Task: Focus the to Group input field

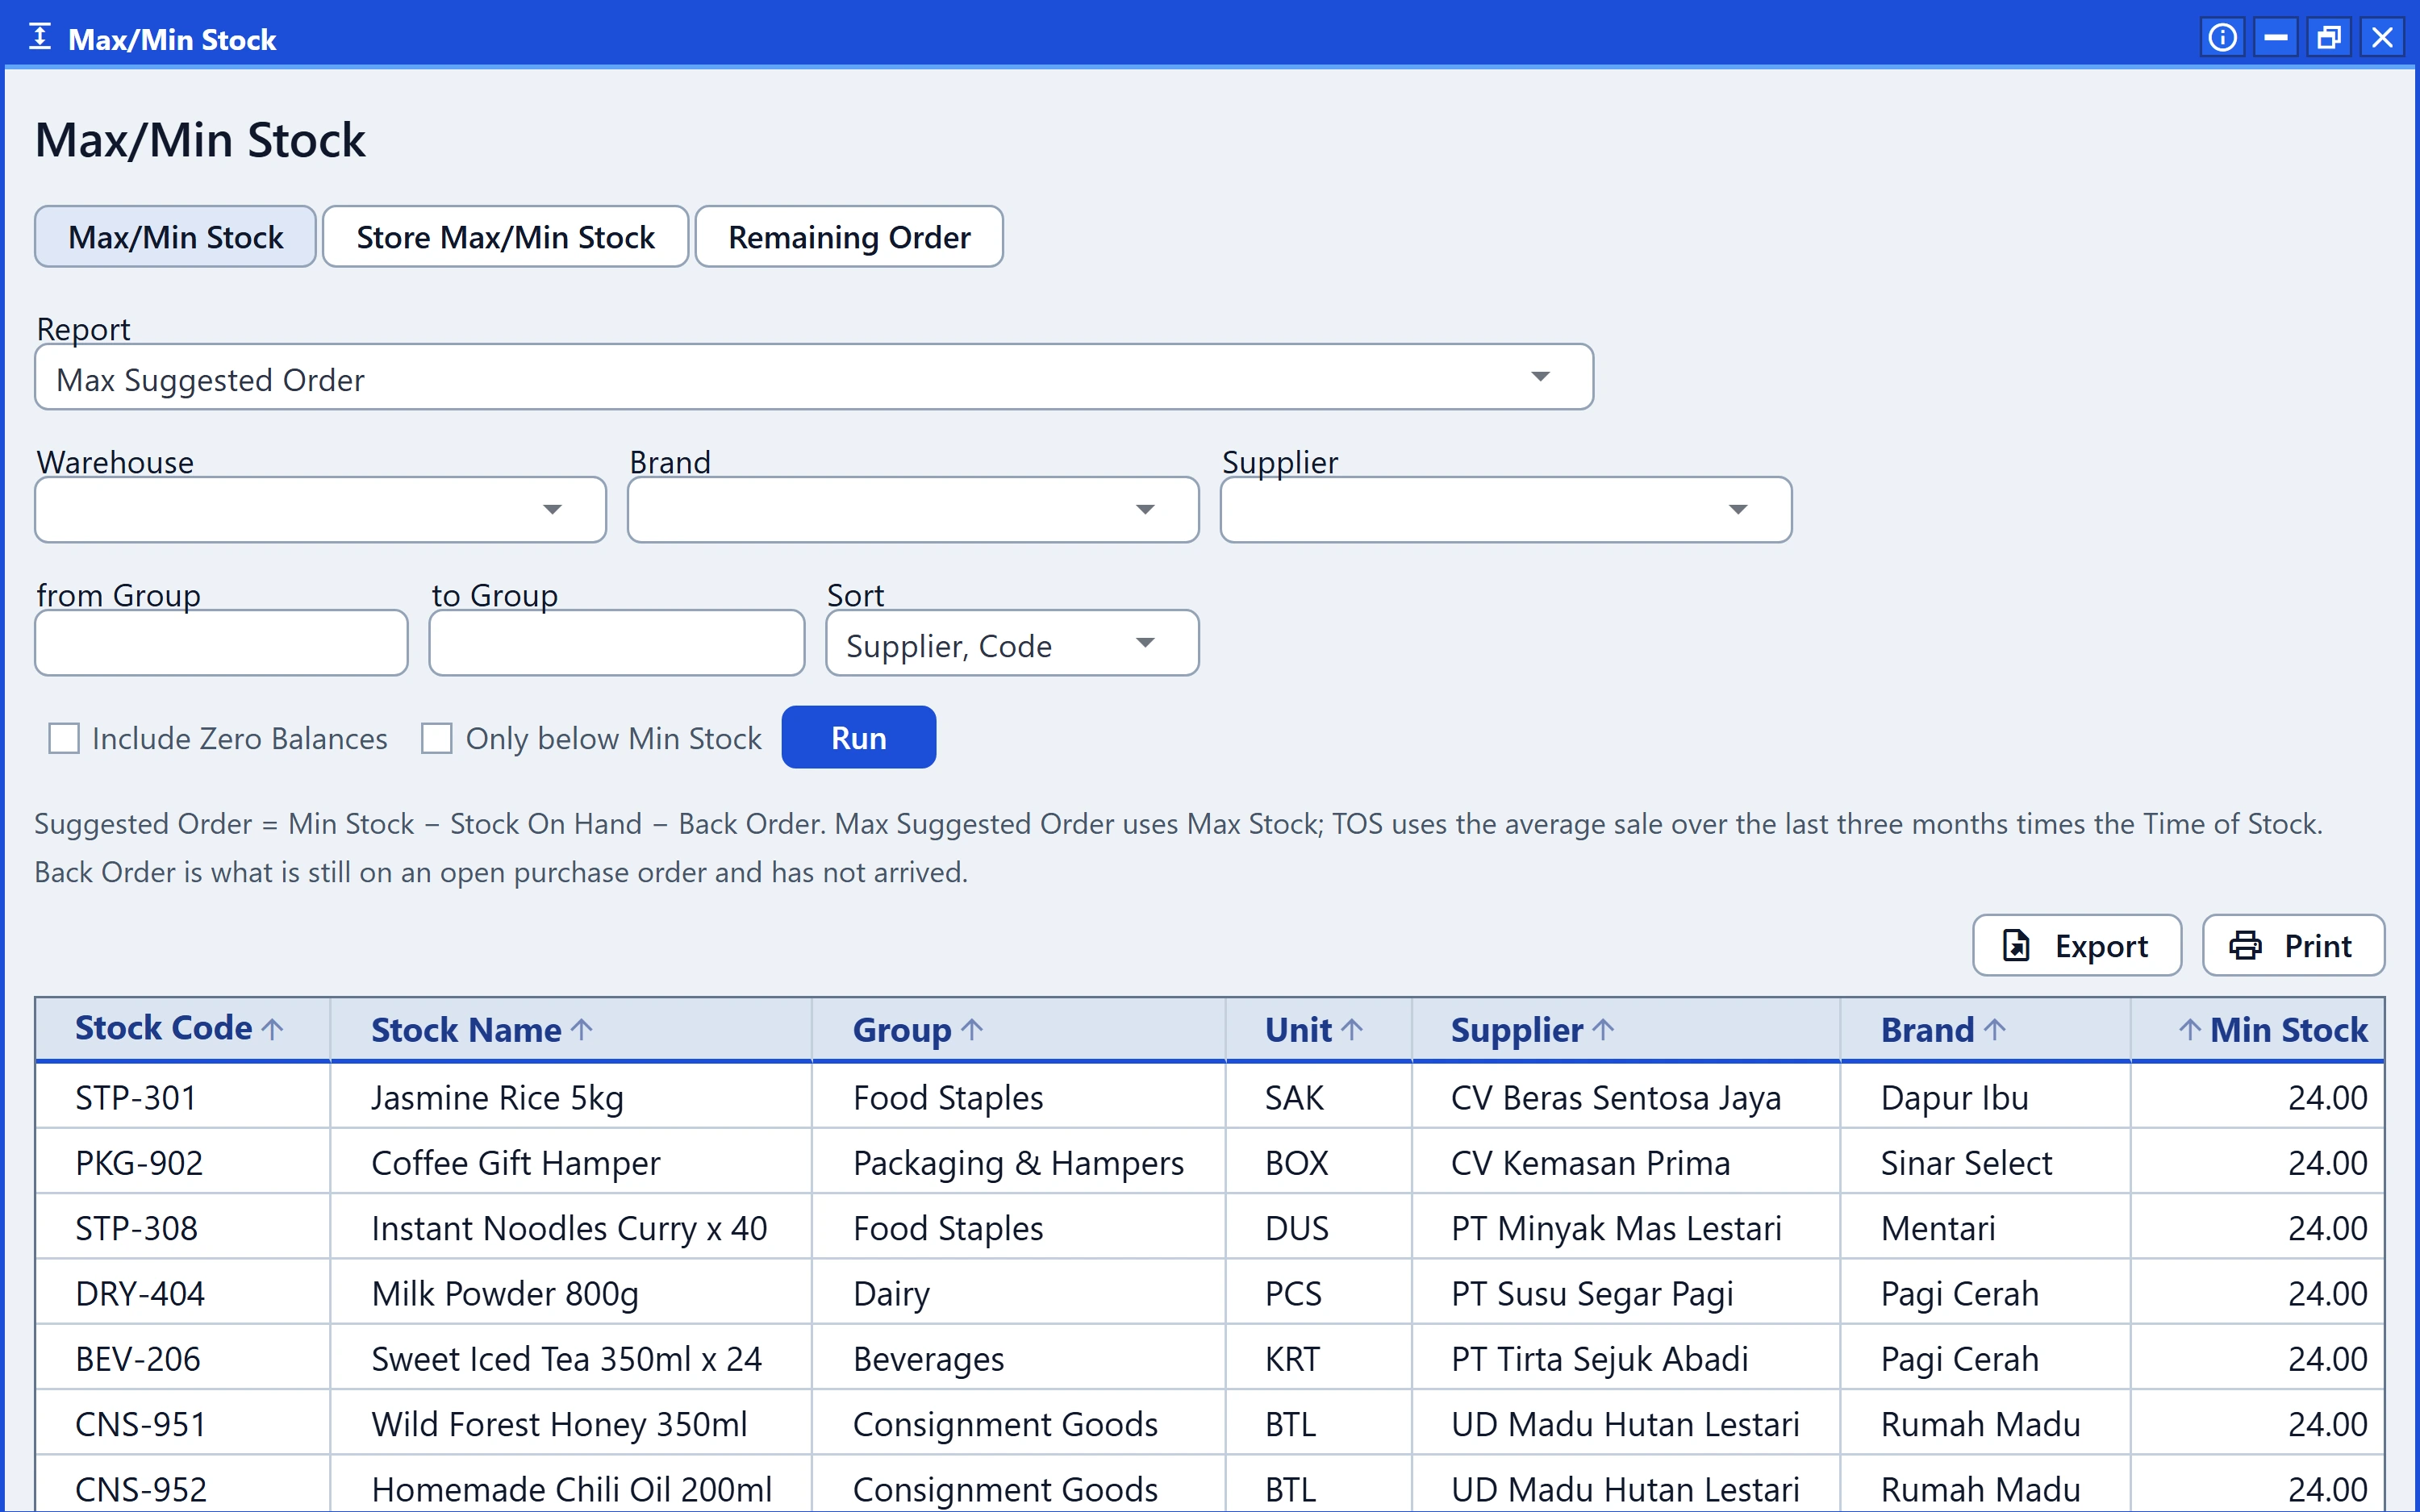Action: tap(617, 643)
